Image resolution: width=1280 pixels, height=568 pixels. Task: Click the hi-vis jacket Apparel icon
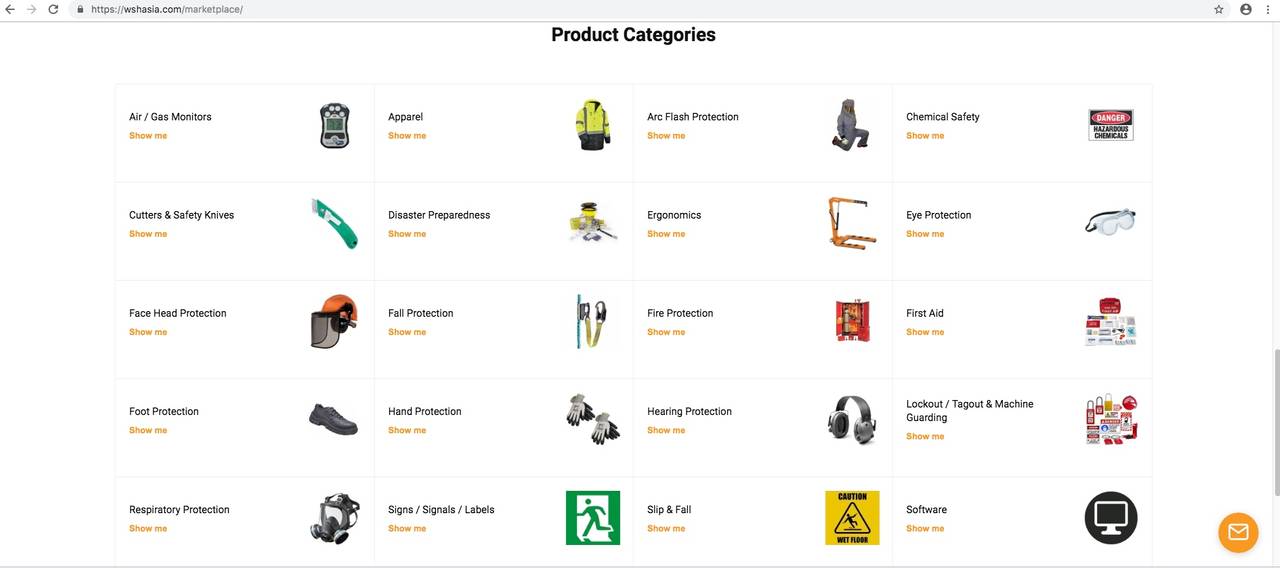(592, 125)
